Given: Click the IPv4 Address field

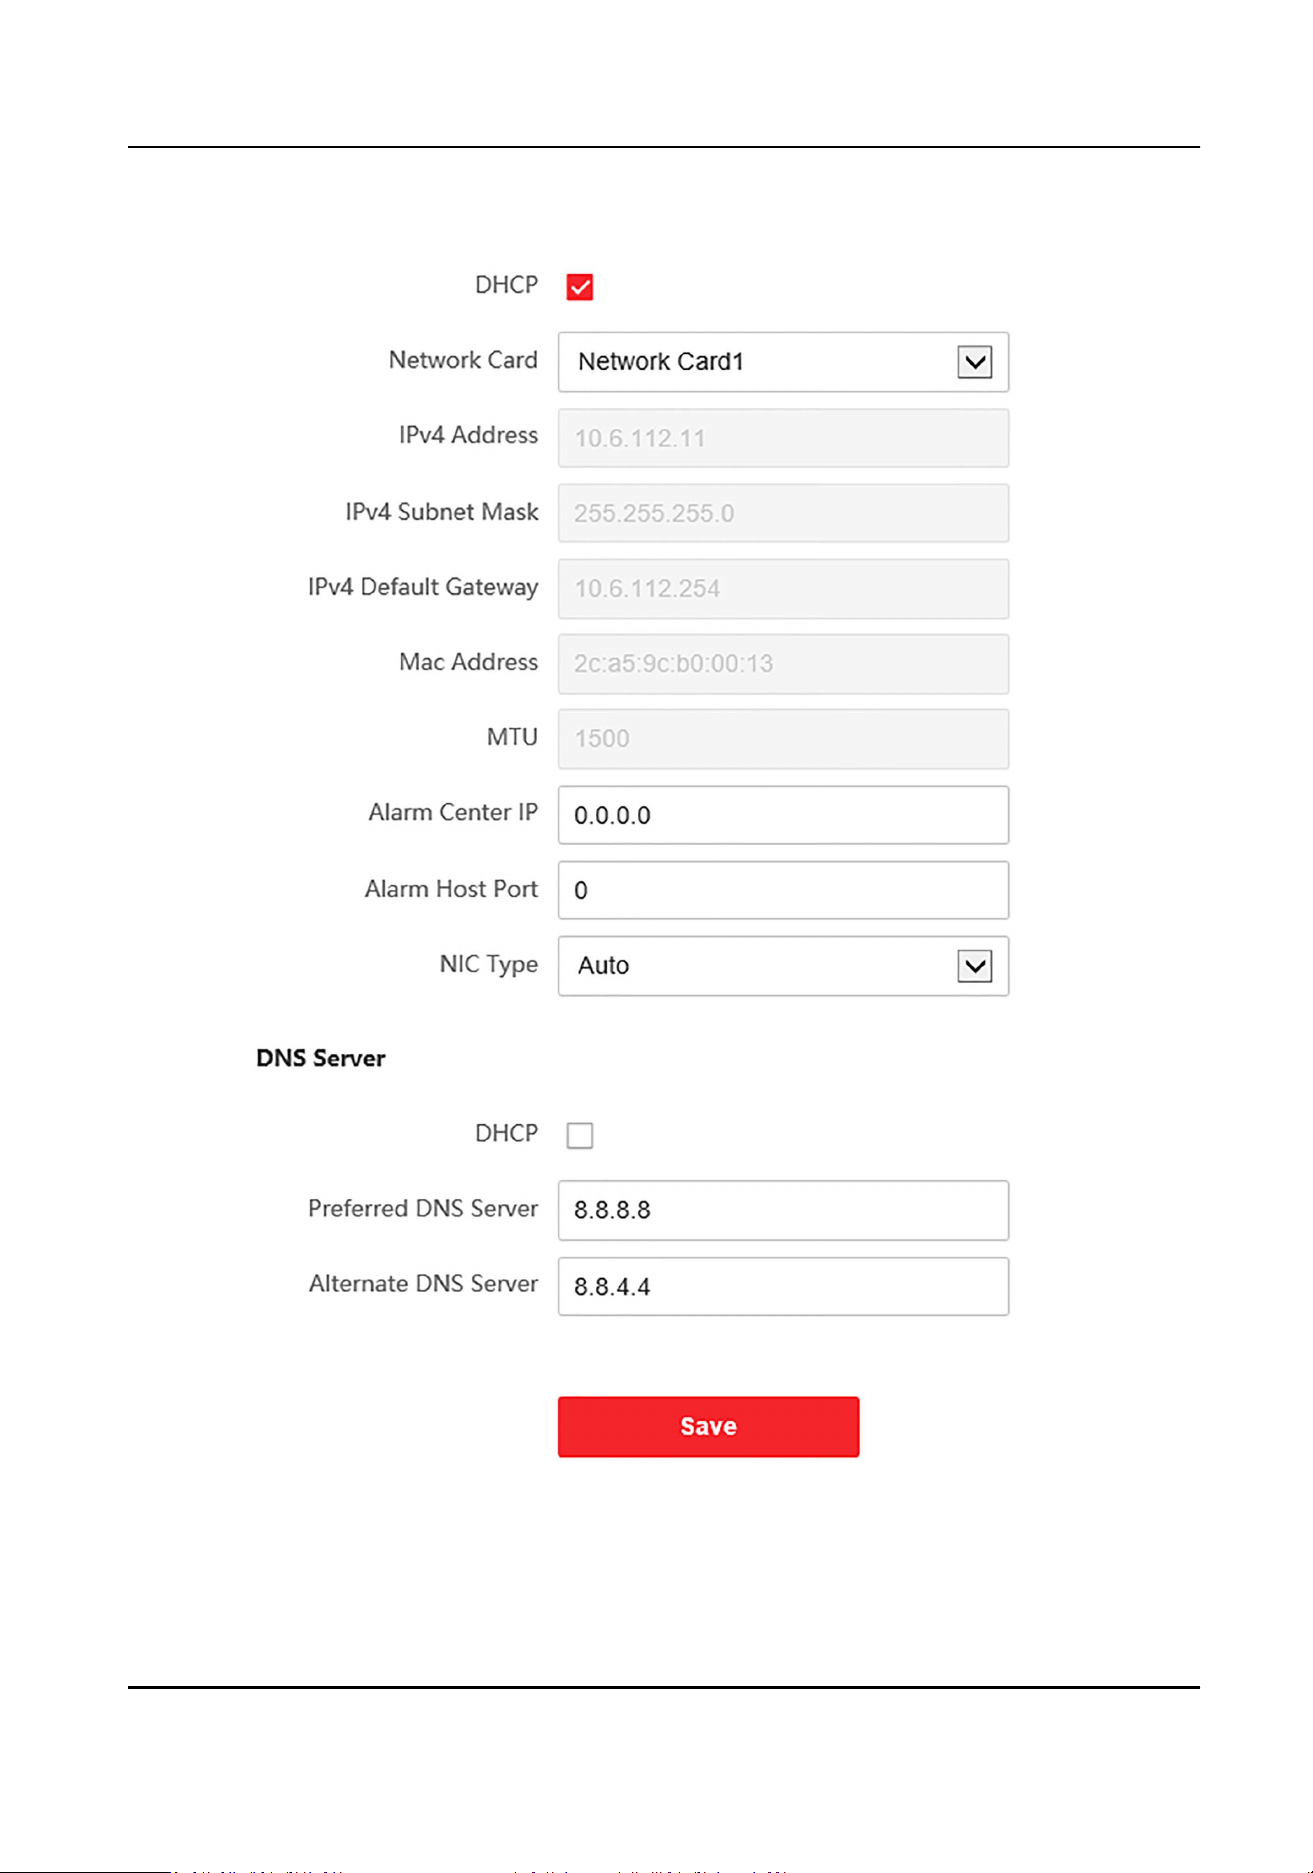Looking at the screenshot, I should 783,438.
